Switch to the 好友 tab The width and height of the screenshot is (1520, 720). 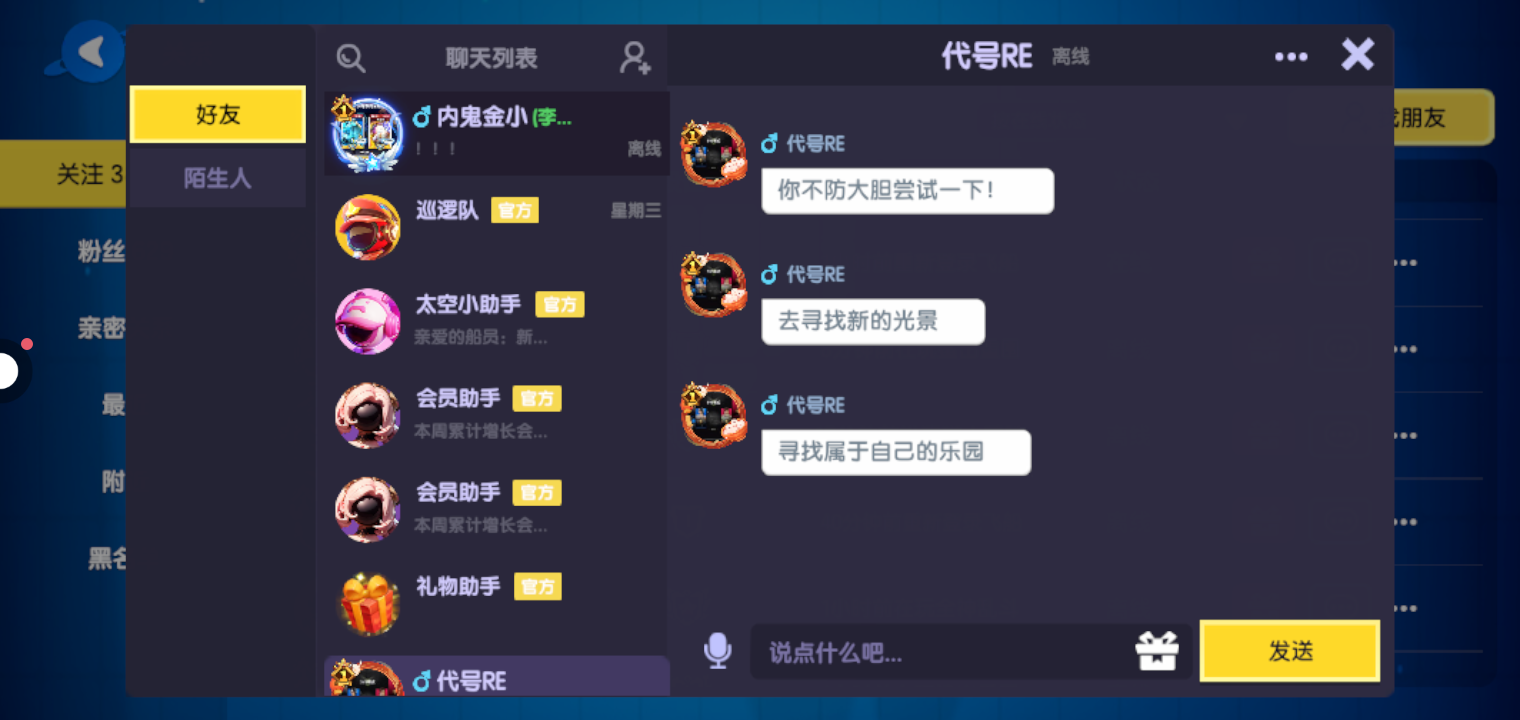click(217, 114)
